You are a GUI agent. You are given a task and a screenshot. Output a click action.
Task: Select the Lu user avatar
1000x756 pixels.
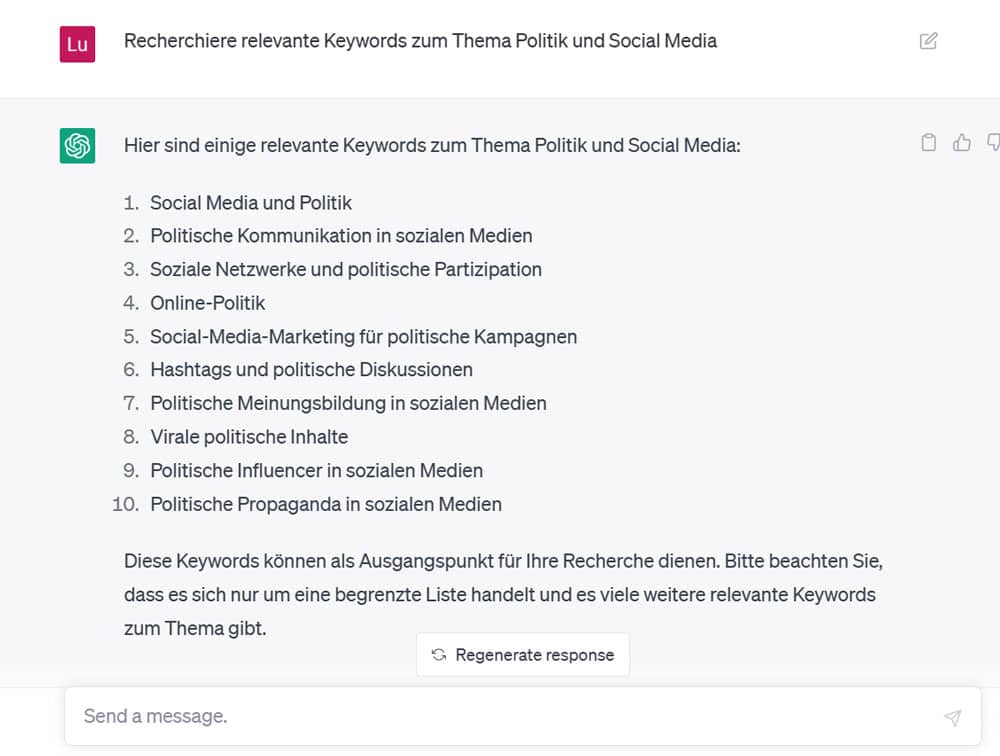point(77,44)
